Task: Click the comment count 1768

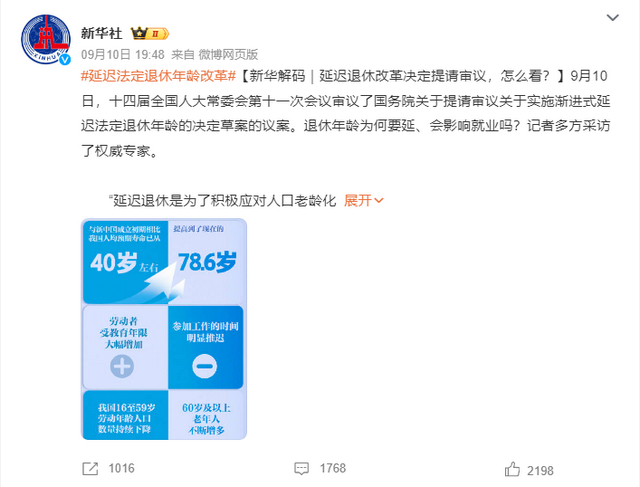Action: point(333,468)
